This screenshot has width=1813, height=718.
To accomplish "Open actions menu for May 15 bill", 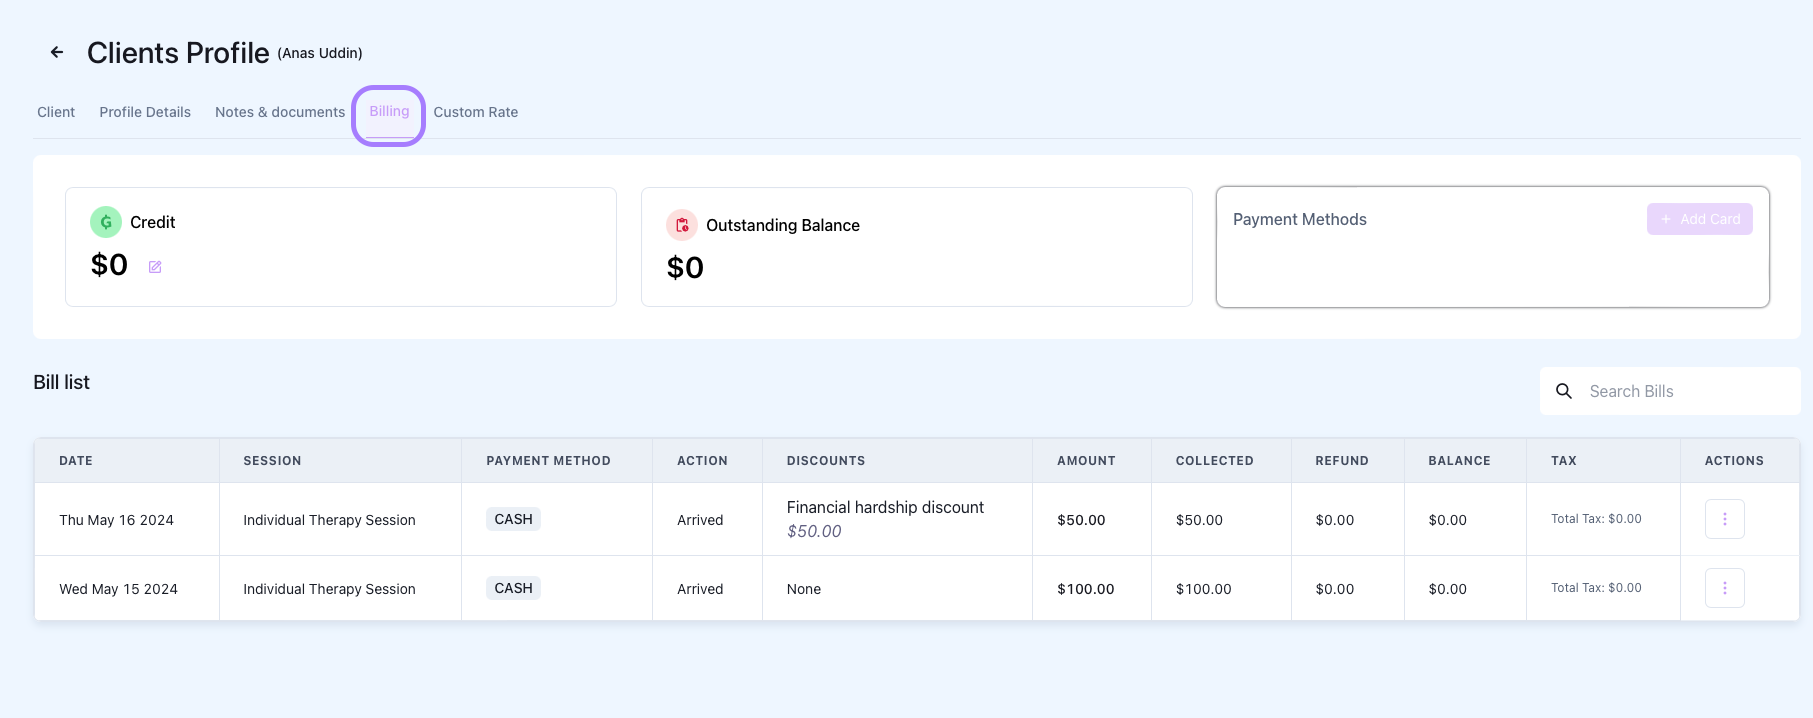I will tap(1724, 588).
